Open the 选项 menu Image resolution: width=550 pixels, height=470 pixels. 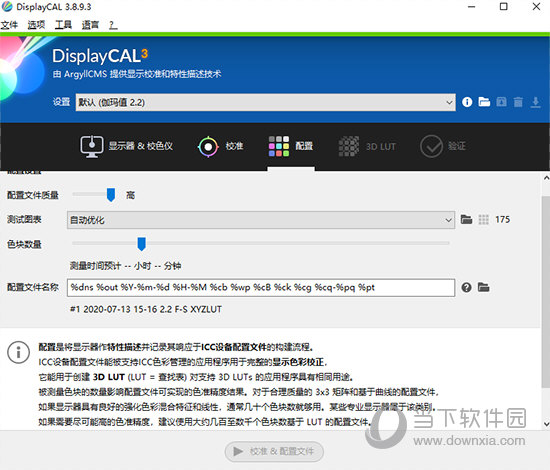[36, 25]
